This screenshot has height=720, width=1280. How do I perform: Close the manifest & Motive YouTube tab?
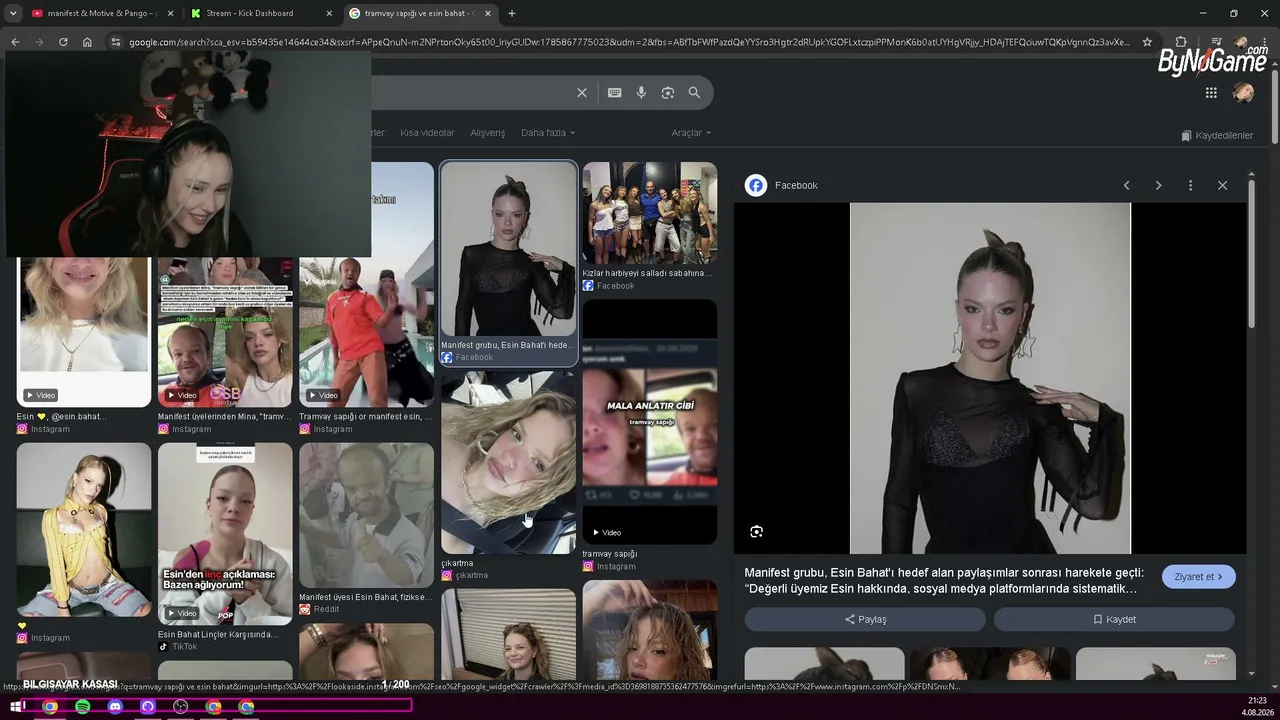tap(170, 13)
